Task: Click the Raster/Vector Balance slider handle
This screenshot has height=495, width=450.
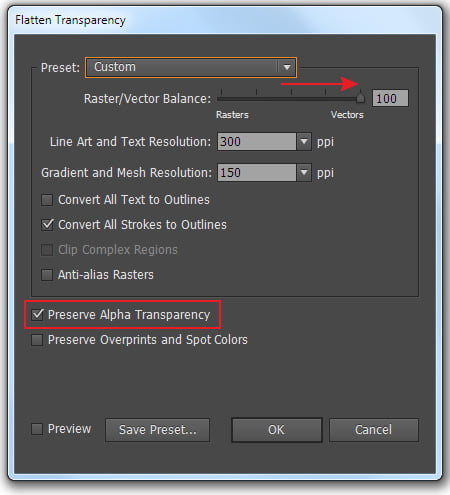Action: (x=360, y=98)
